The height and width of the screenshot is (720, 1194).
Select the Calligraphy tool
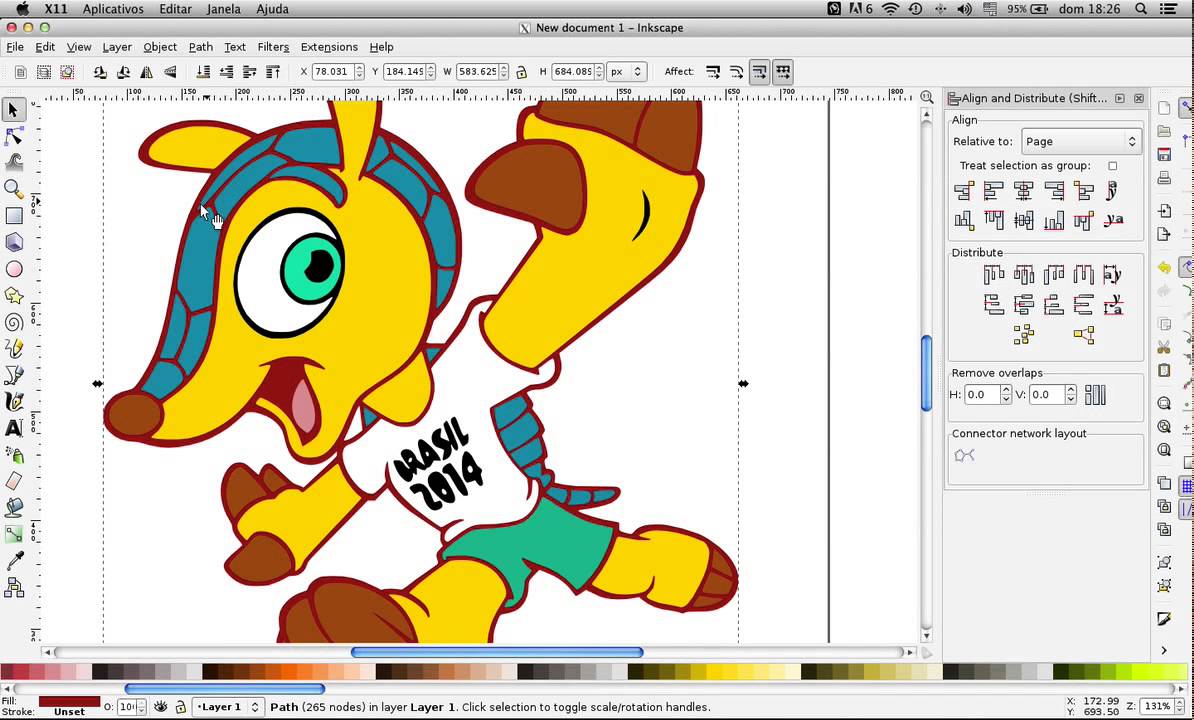pos(14,401)
